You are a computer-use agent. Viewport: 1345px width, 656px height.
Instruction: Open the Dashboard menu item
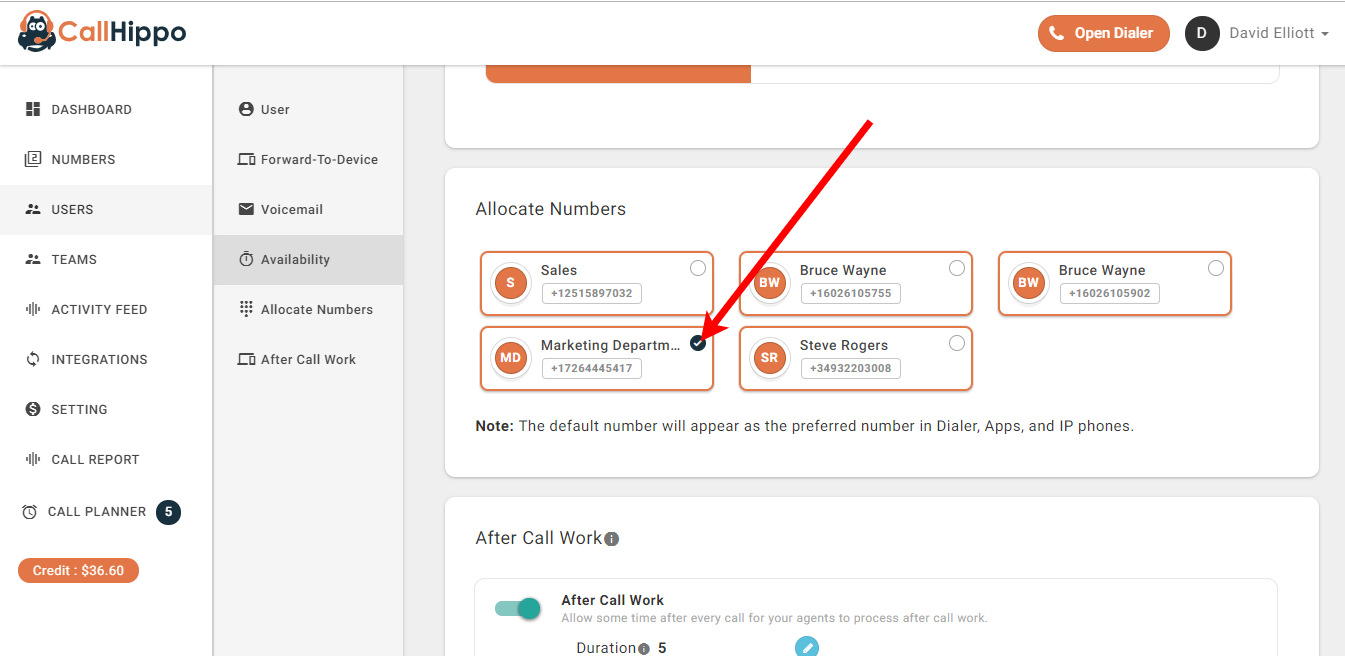tap(106, 109)
